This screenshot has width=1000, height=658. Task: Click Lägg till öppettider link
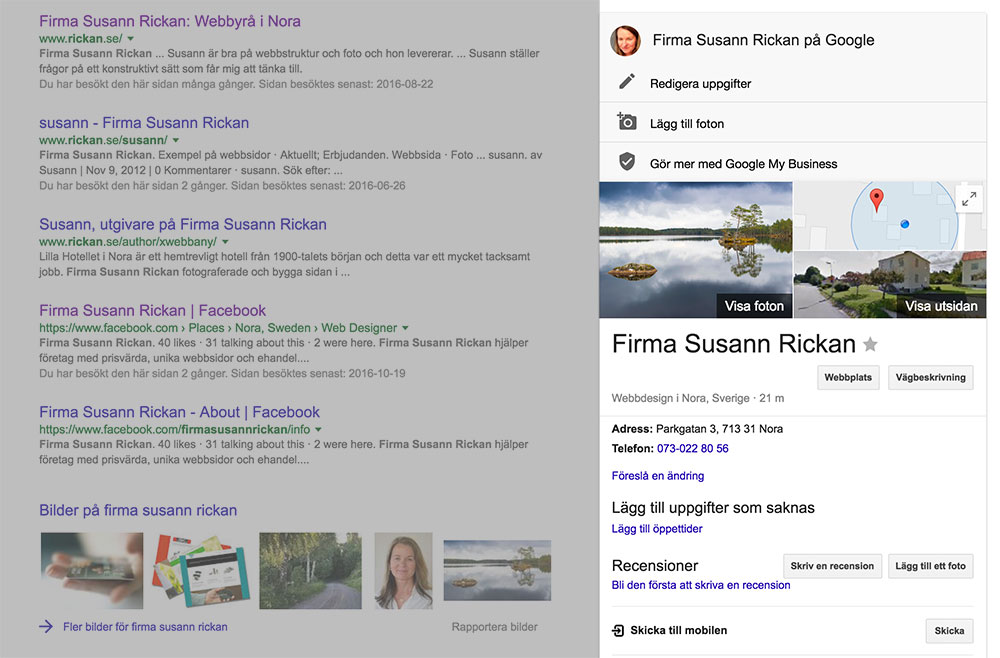tap(657, 529)
